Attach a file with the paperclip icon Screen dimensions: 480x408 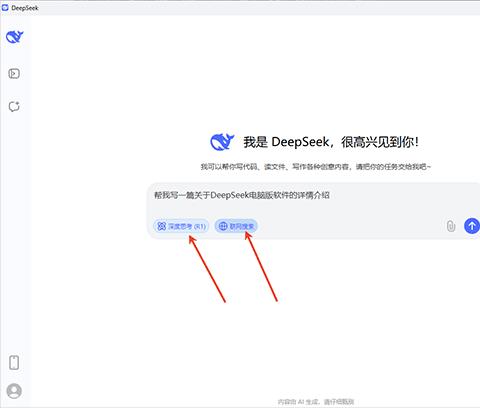[x=451, y=226]
